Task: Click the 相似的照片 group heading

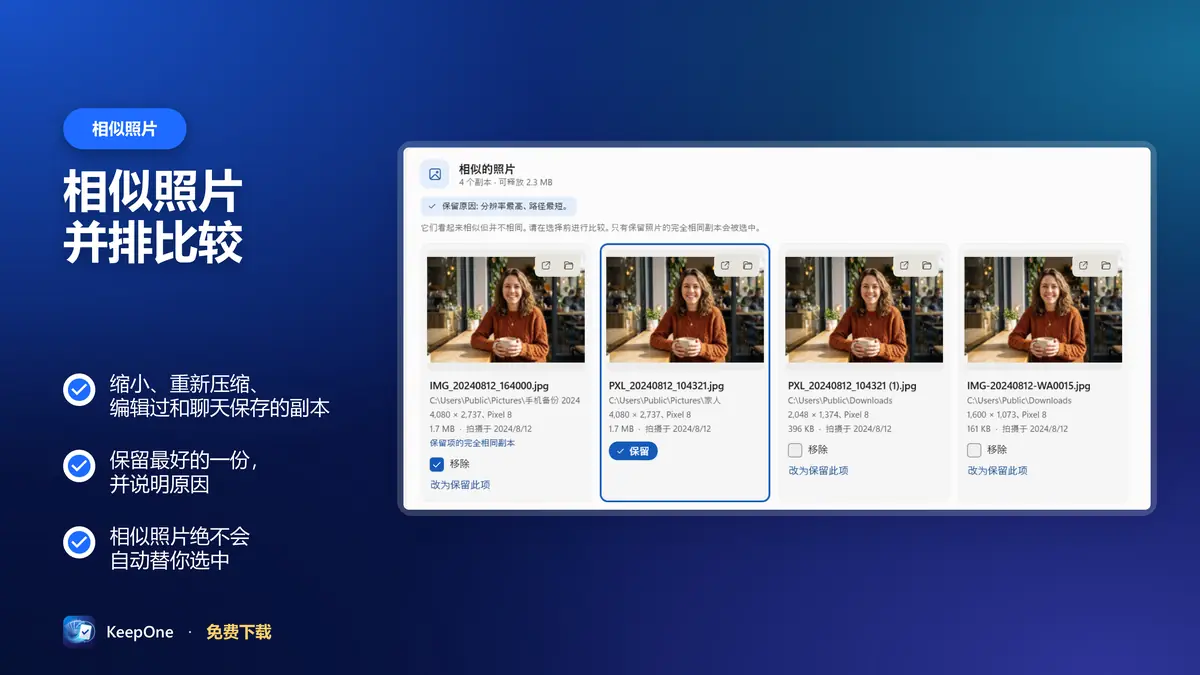Action: click(x=487, y=169)
